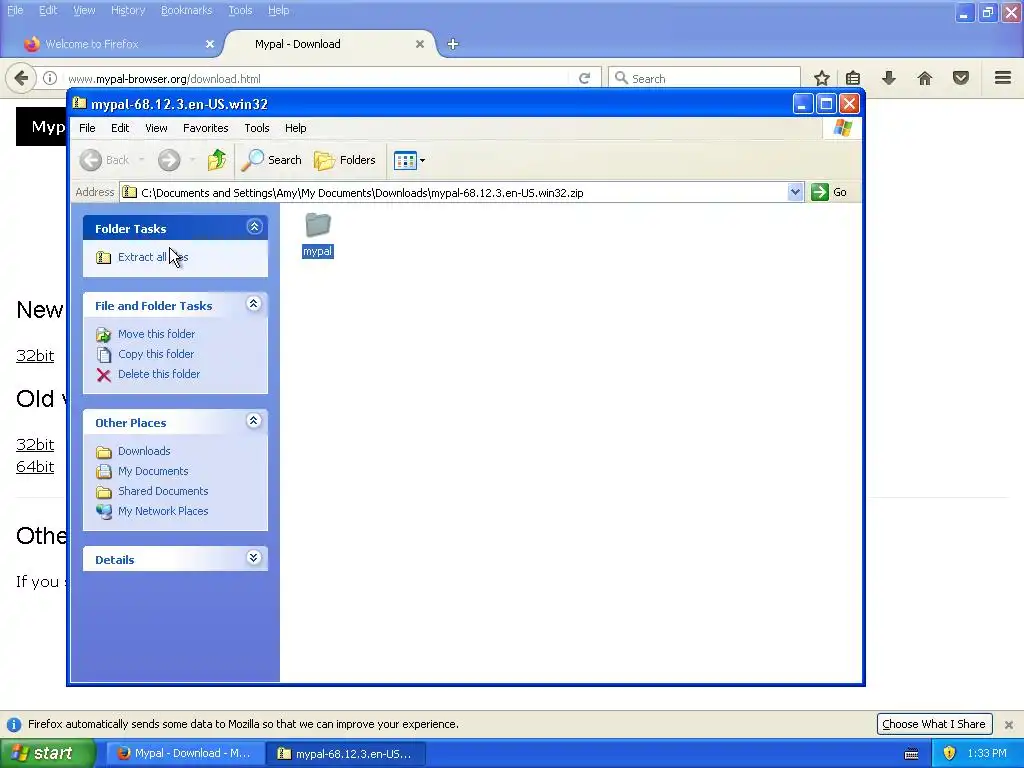Go to Downloads in Other Places
Screen dimensions: 1024x768
click(144, 451)
